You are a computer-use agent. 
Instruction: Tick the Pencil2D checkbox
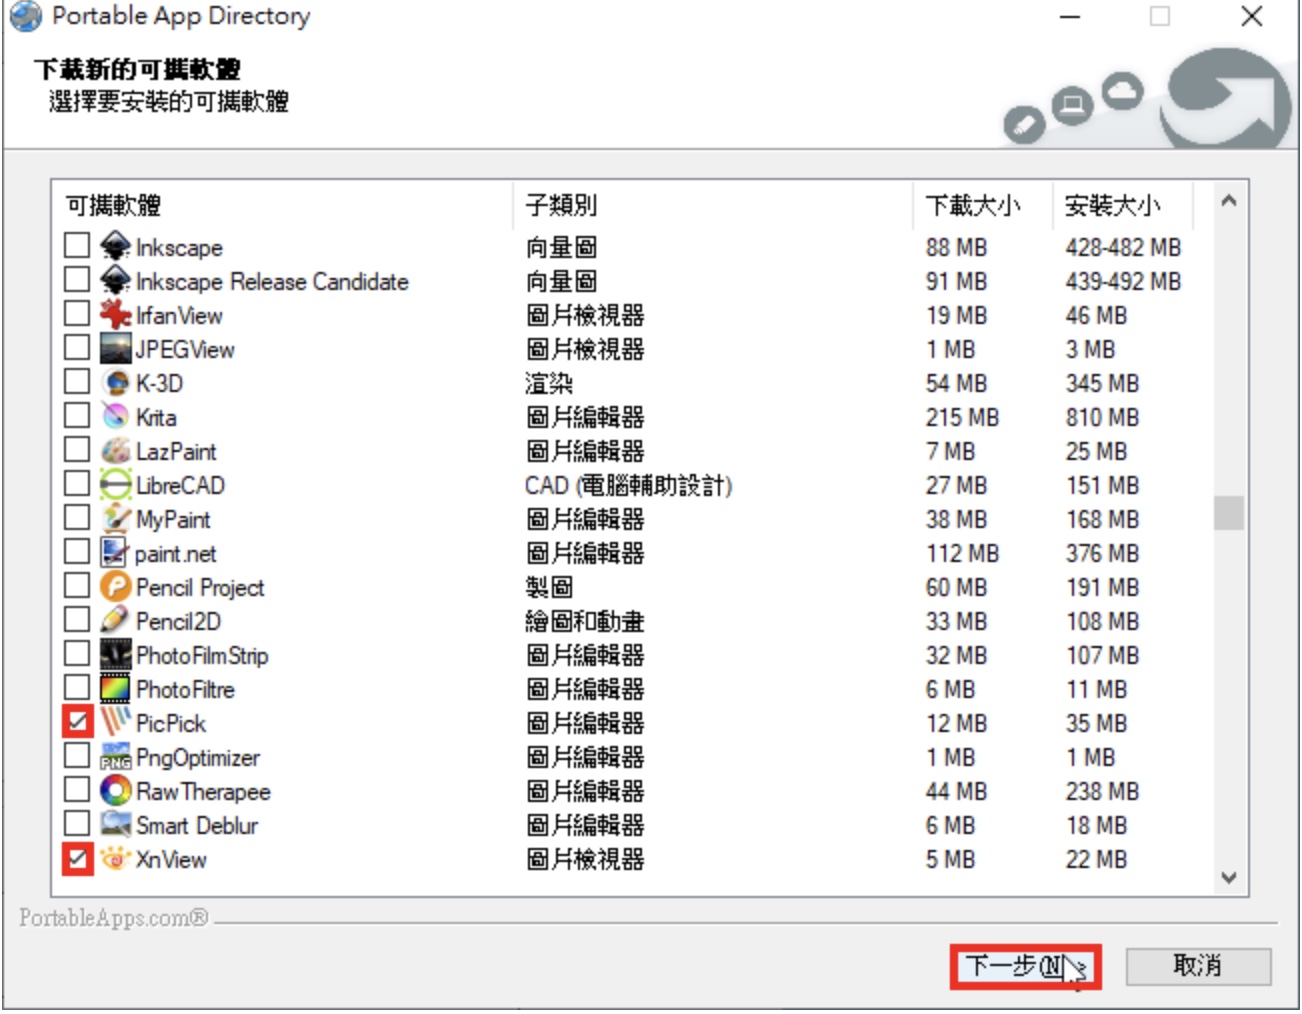click(x=77, y=619)
